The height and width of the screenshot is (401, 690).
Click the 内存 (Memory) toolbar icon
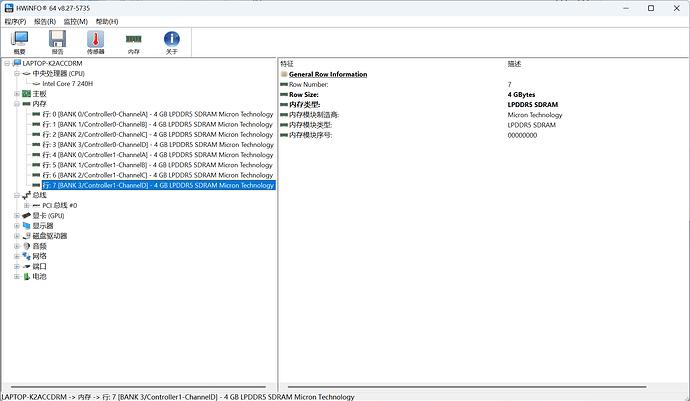[133, 42]
